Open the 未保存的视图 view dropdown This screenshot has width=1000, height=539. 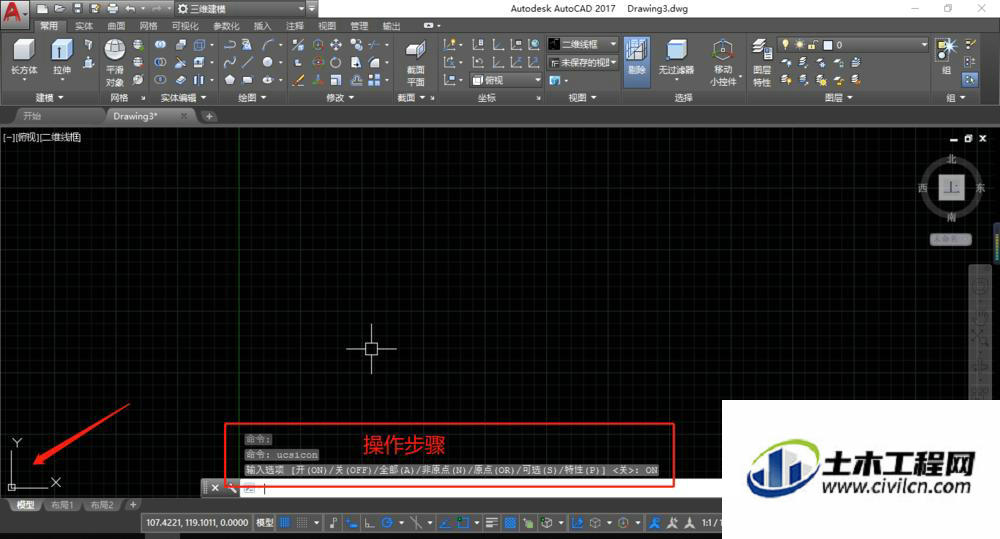[583, 63]
